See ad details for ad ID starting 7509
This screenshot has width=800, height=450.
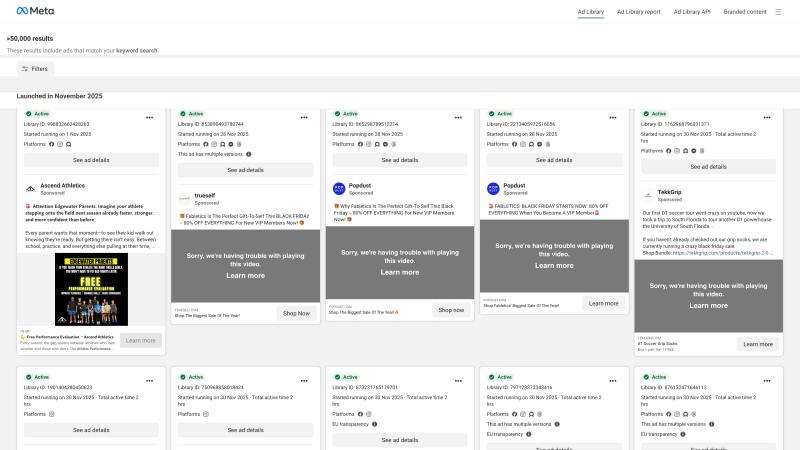(245, 430)
